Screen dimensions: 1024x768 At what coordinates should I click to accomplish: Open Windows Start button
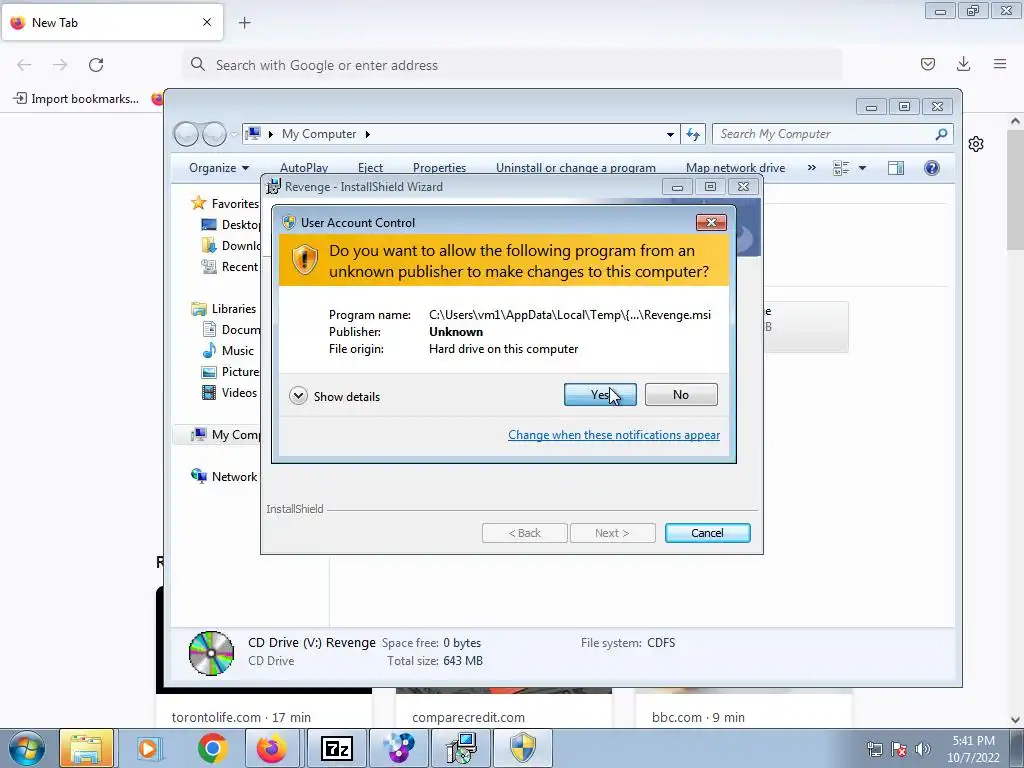click(x=27, y=748)
